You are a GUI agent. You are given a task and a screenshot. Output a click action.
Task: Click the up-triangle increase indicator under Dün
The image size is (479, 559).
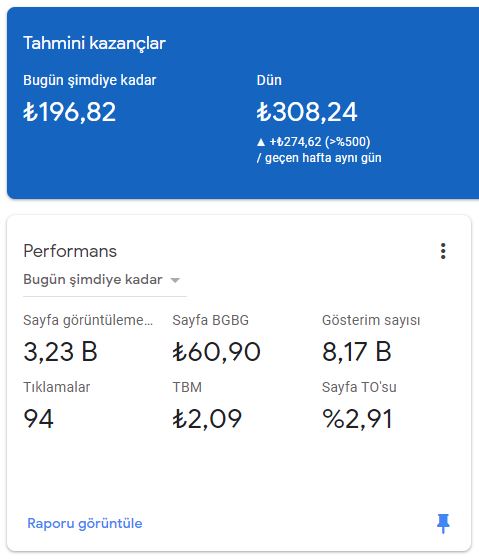coord(261,142)
